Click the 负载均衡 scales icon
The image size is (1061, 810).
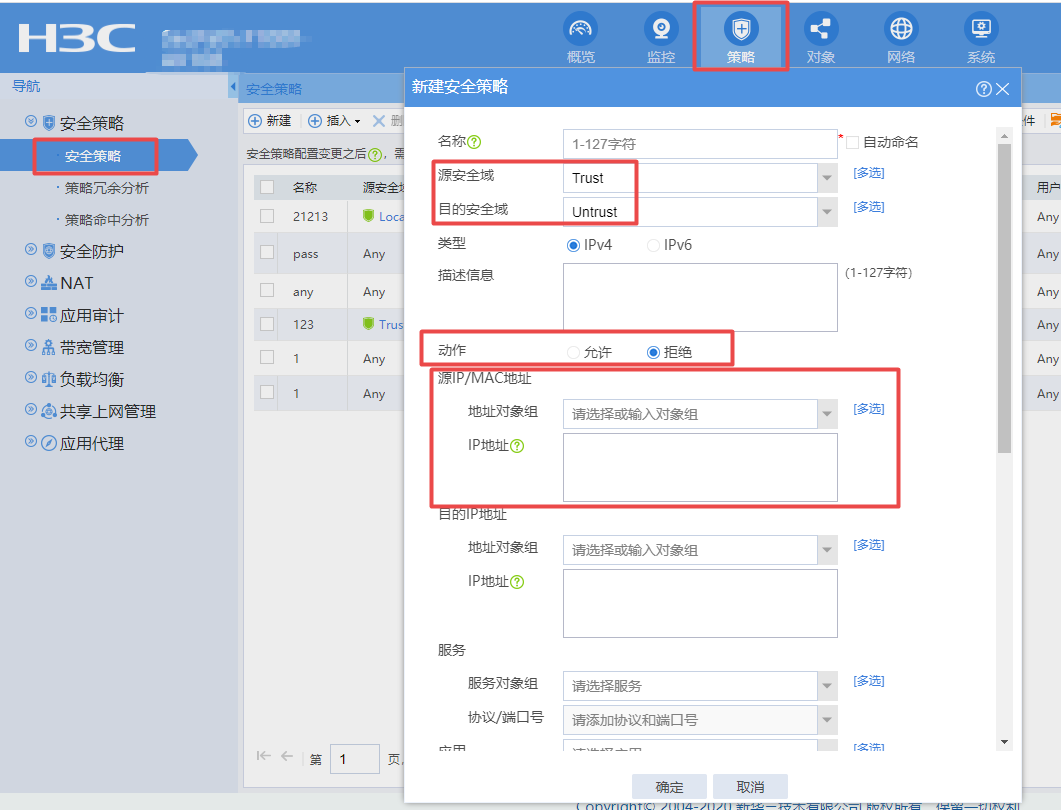49,379
